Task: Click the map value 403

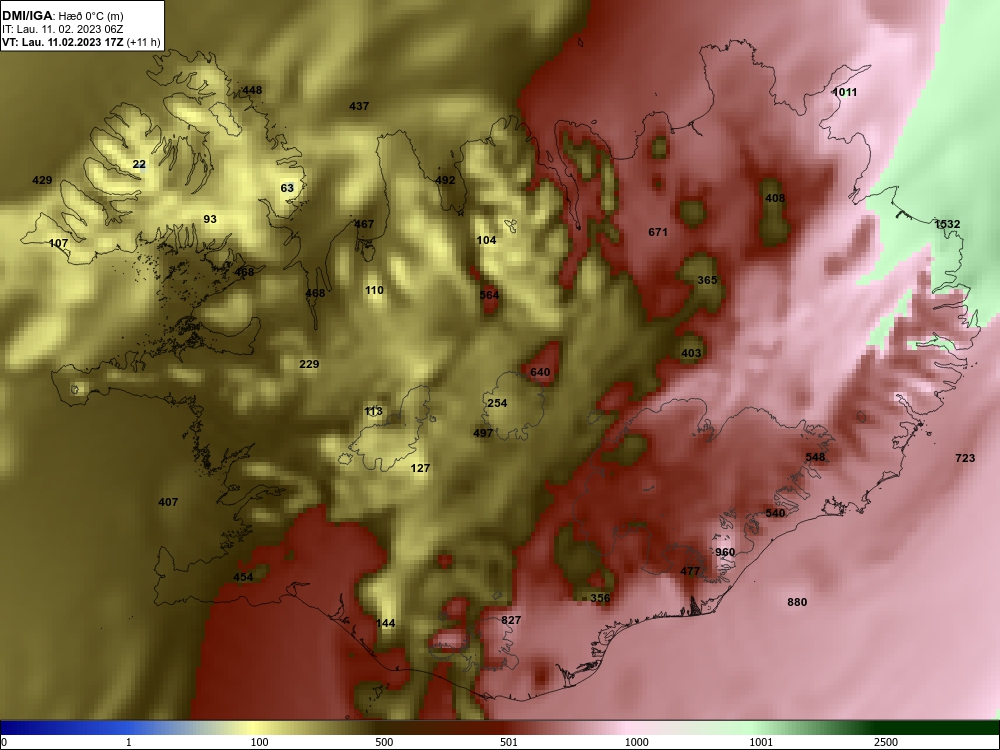Action: tap(691, 353)
